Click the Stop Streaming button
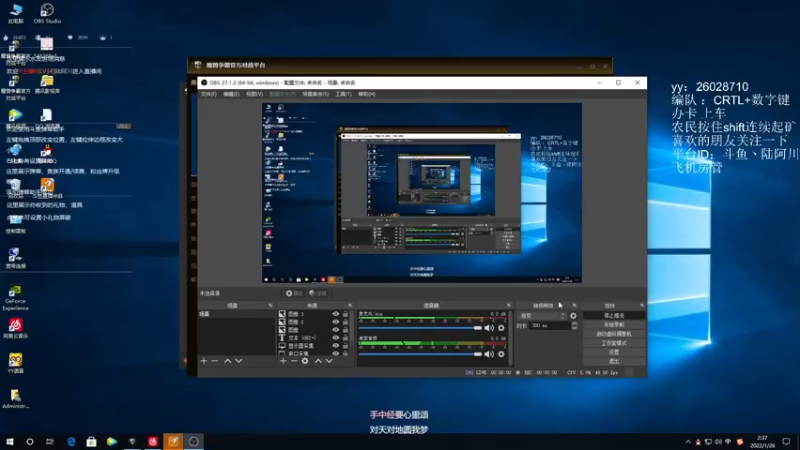This screenshot has width=800, height=450. (x=614, y=316)
